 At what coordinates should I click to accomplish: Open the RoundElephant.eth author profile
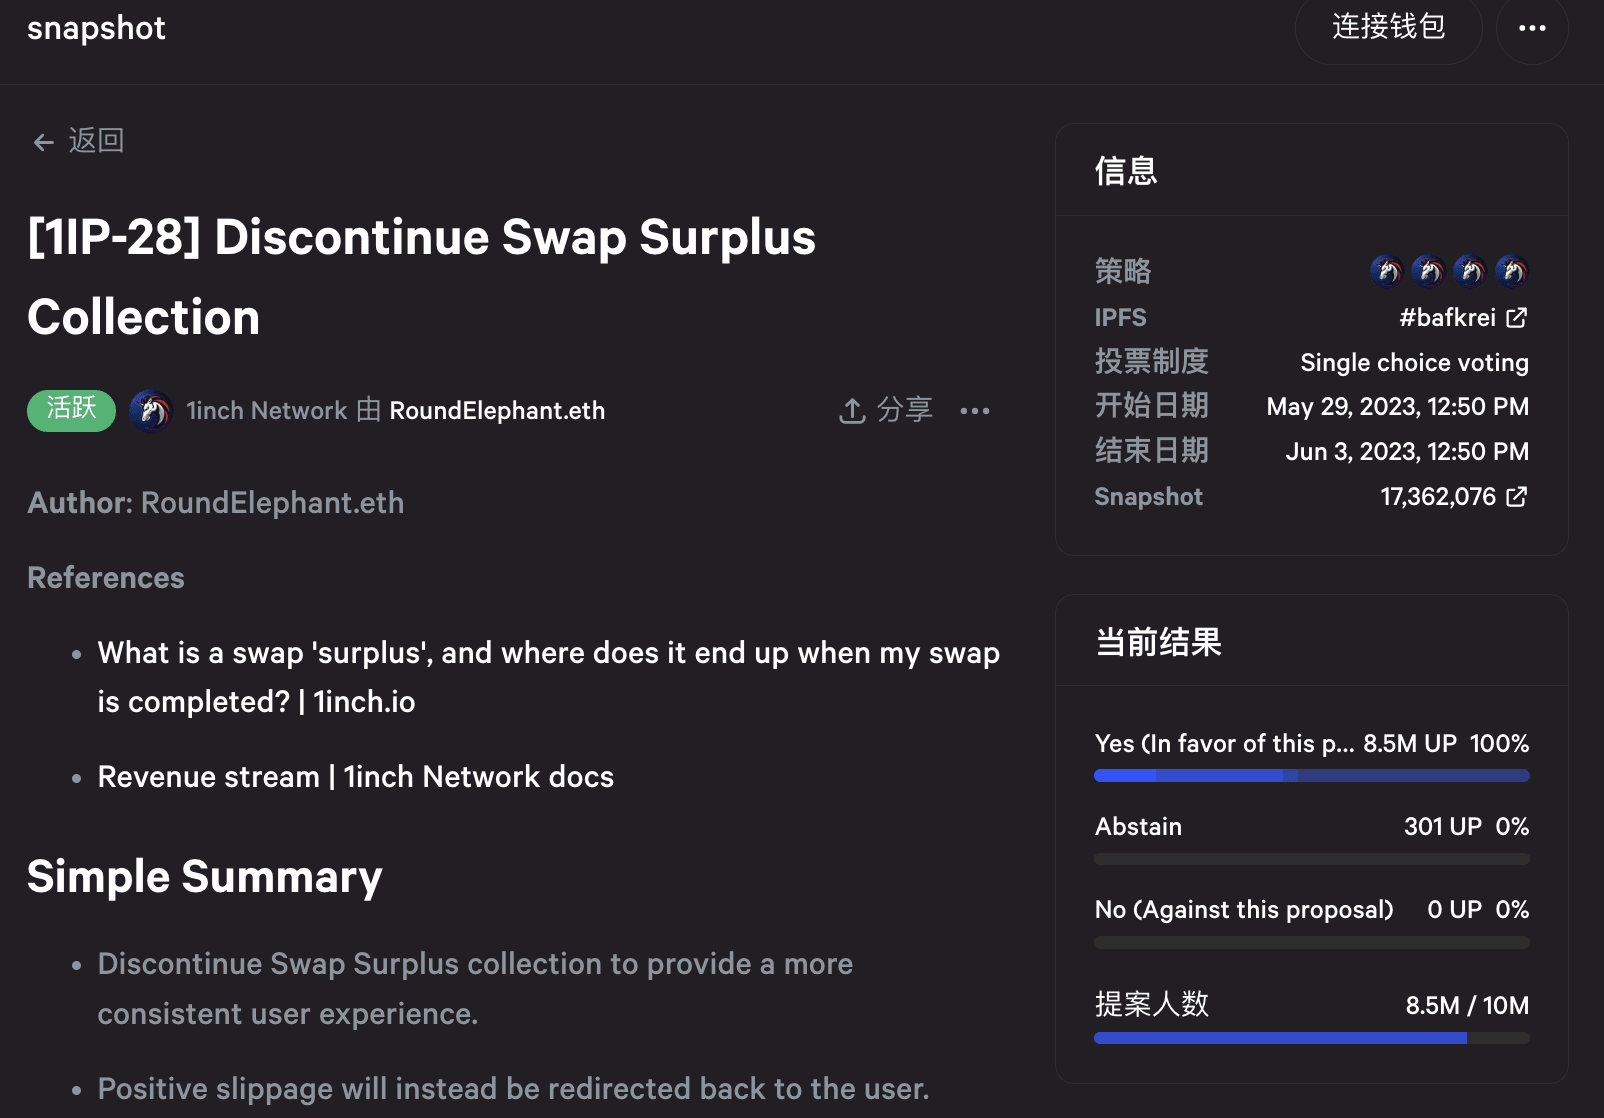pos(497,411)
